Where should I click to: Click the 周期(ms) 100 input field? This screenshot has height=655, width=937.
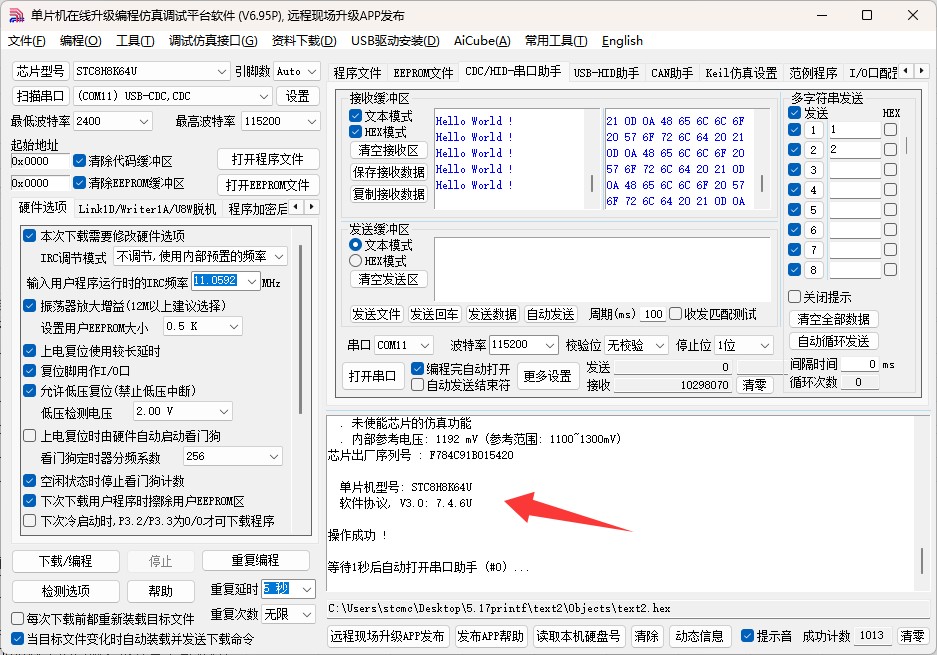click(x=653, y=314)
